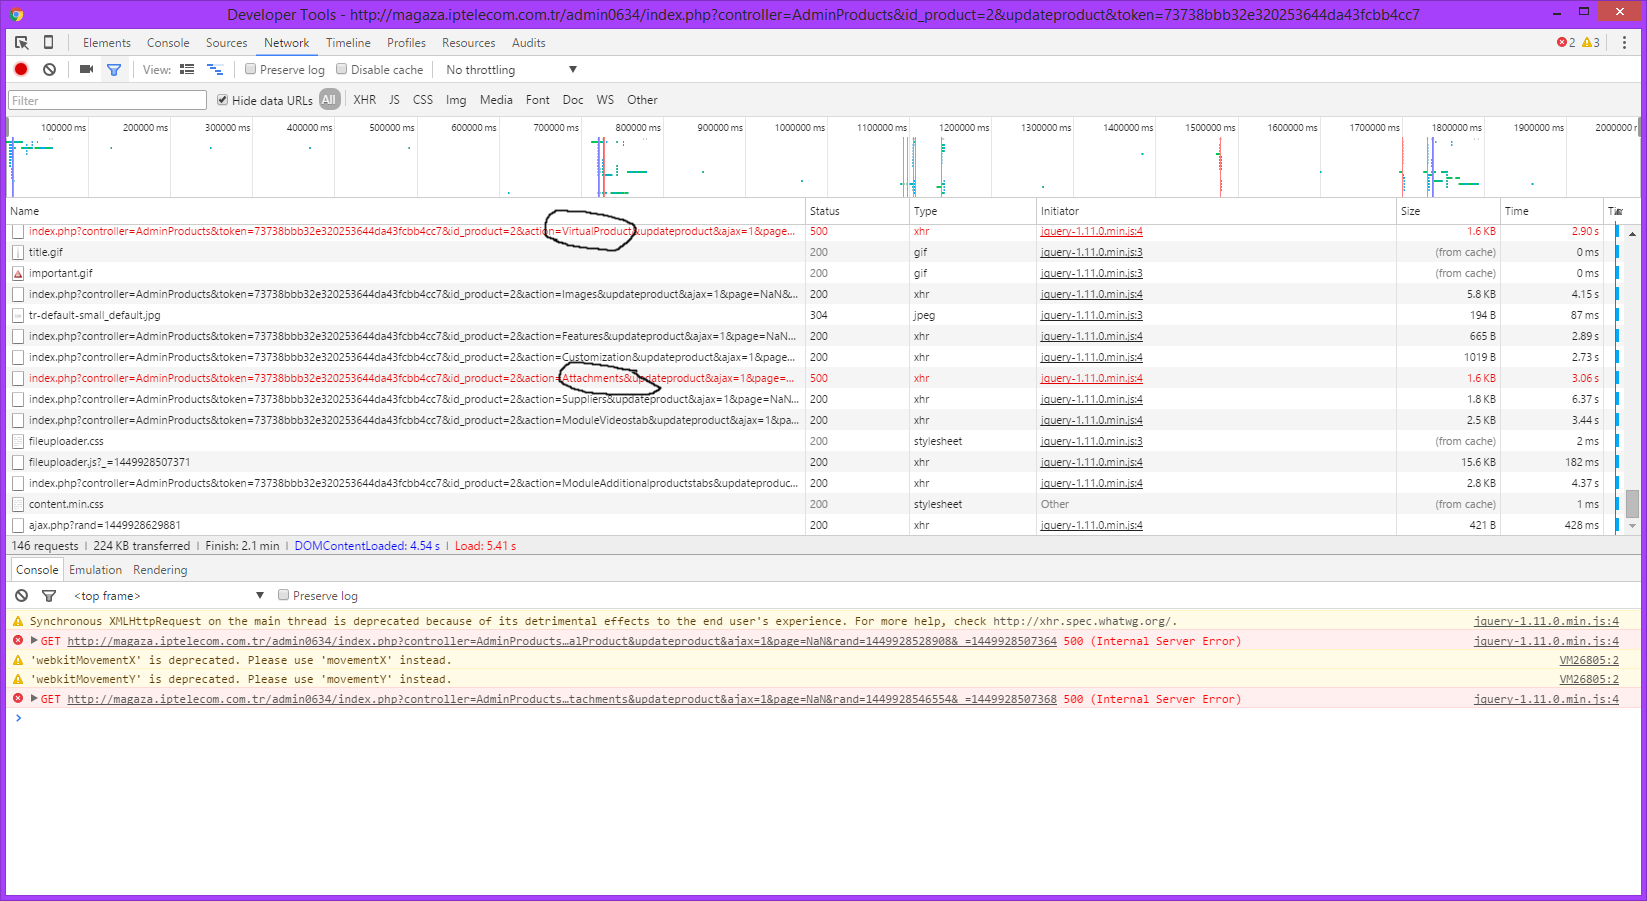This screenshot has width=1647, height=901.
Task: Open jquery-1.11.0.min.js:4 link for Synchronous XMLHttpRequest warning
Action: (x=1545, y=621)
